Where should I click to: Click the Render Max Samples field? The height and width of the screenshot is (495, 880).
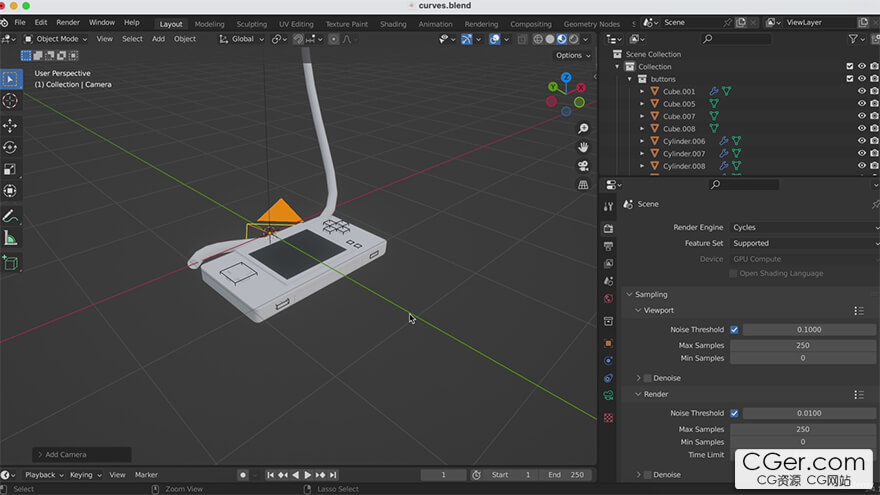(x=803, y=429)
